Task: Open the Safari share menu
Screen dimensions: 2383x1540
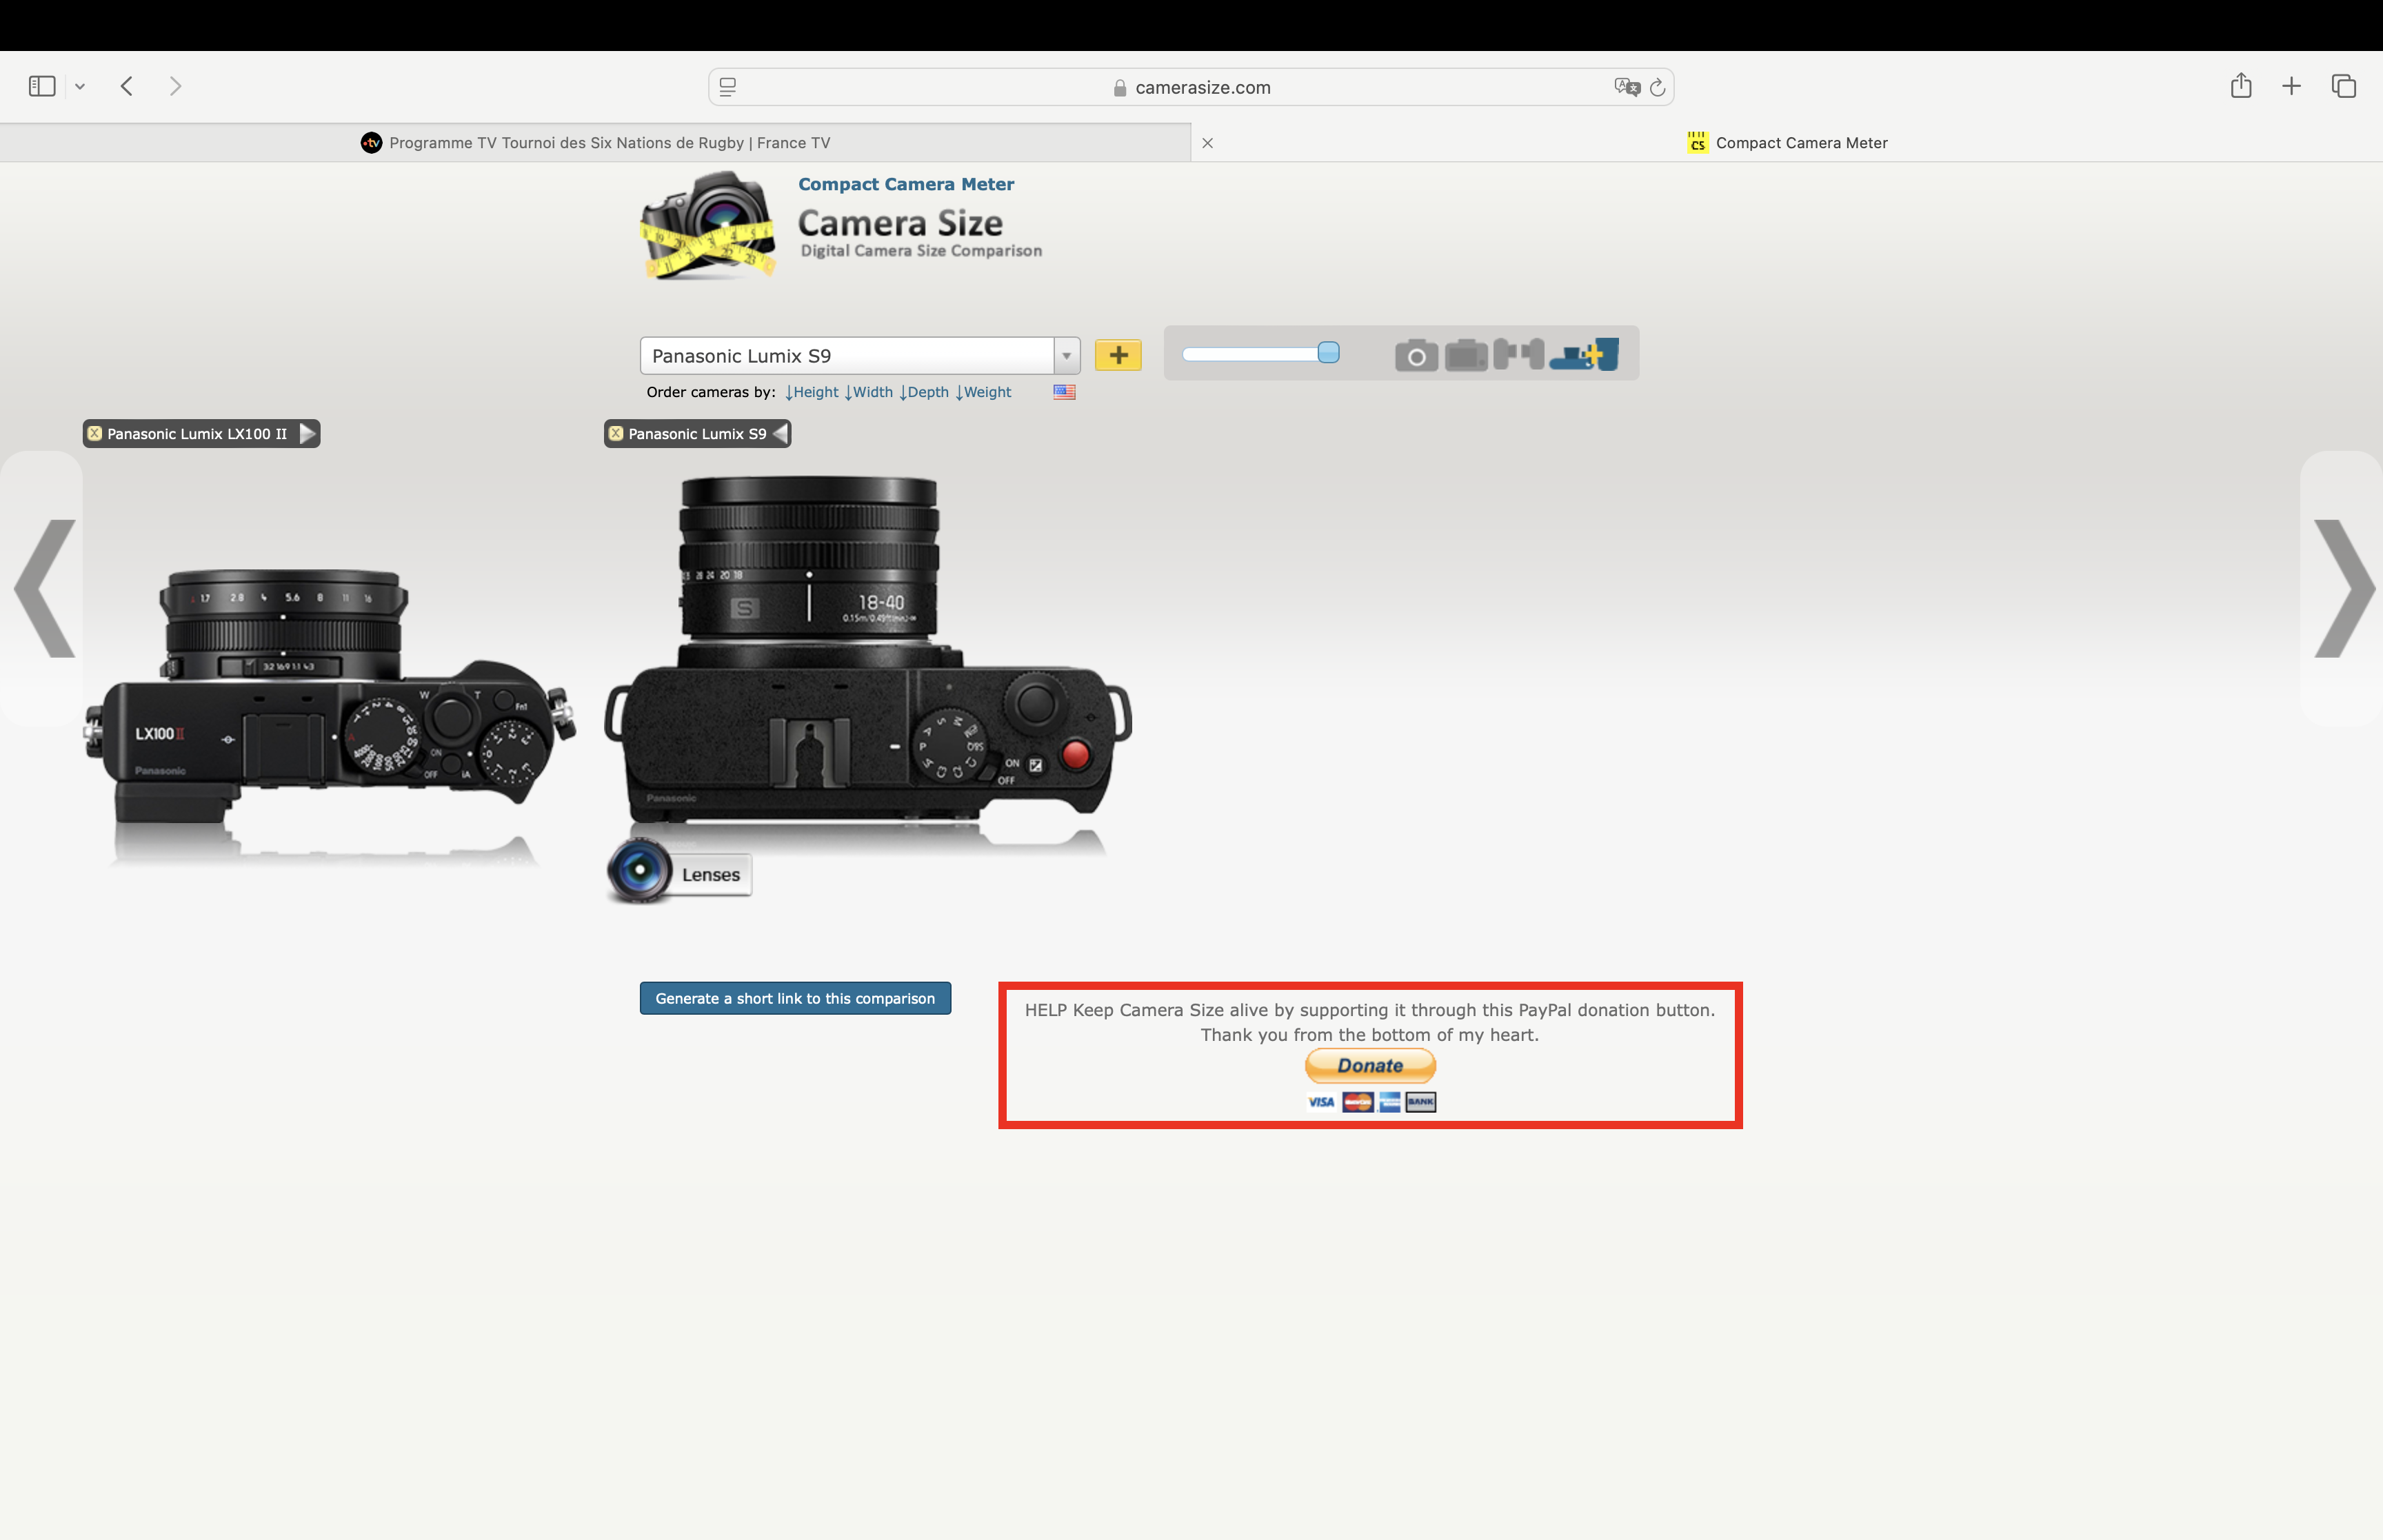Action: pyautogui.click(x=2241, y=86)
